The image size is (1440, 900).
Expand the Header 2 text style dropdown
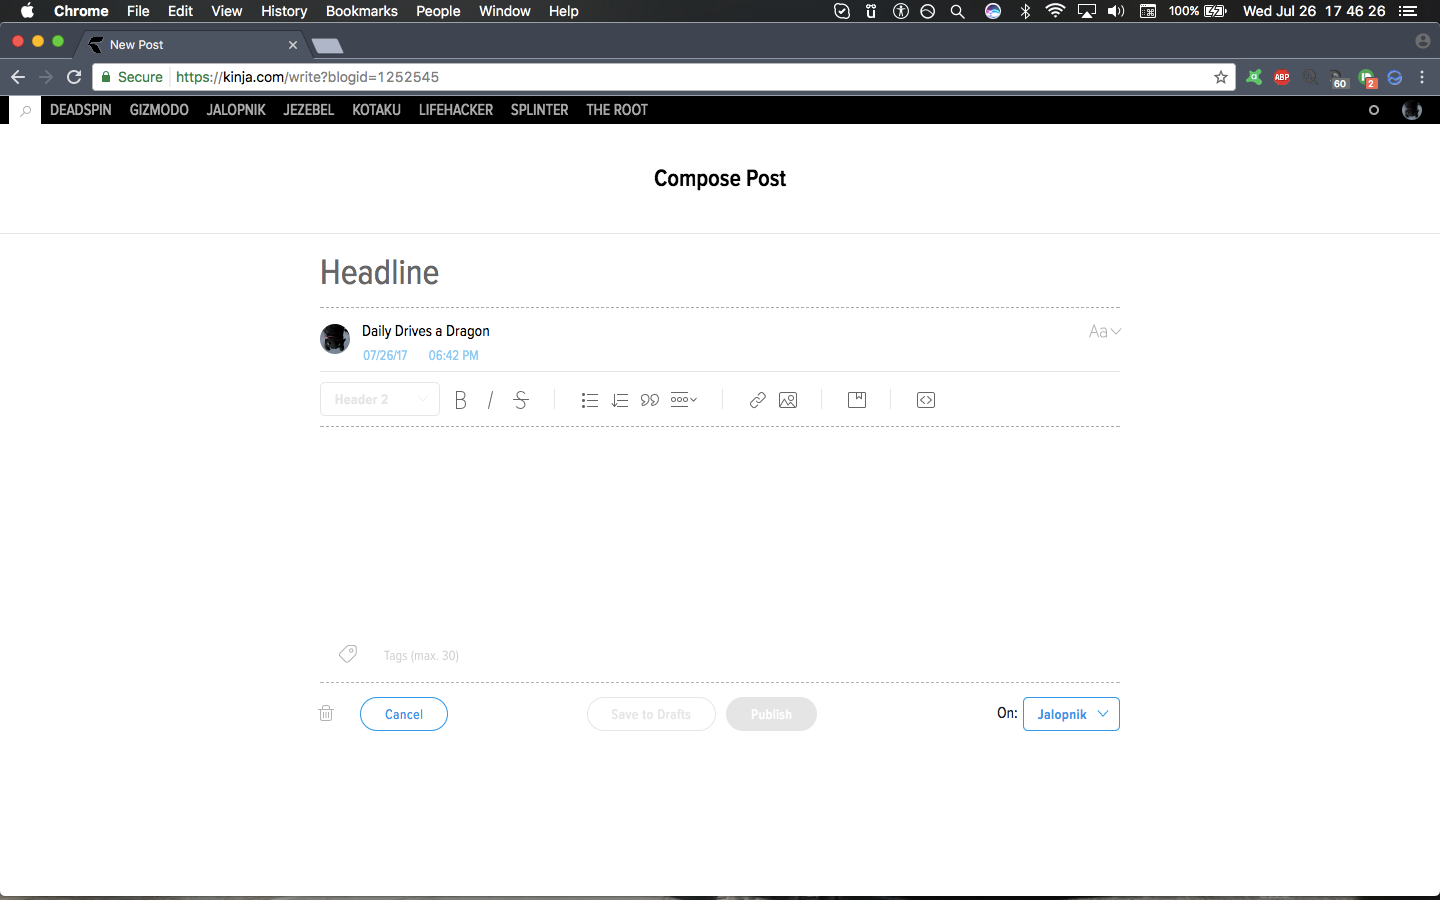pos(380,399)
